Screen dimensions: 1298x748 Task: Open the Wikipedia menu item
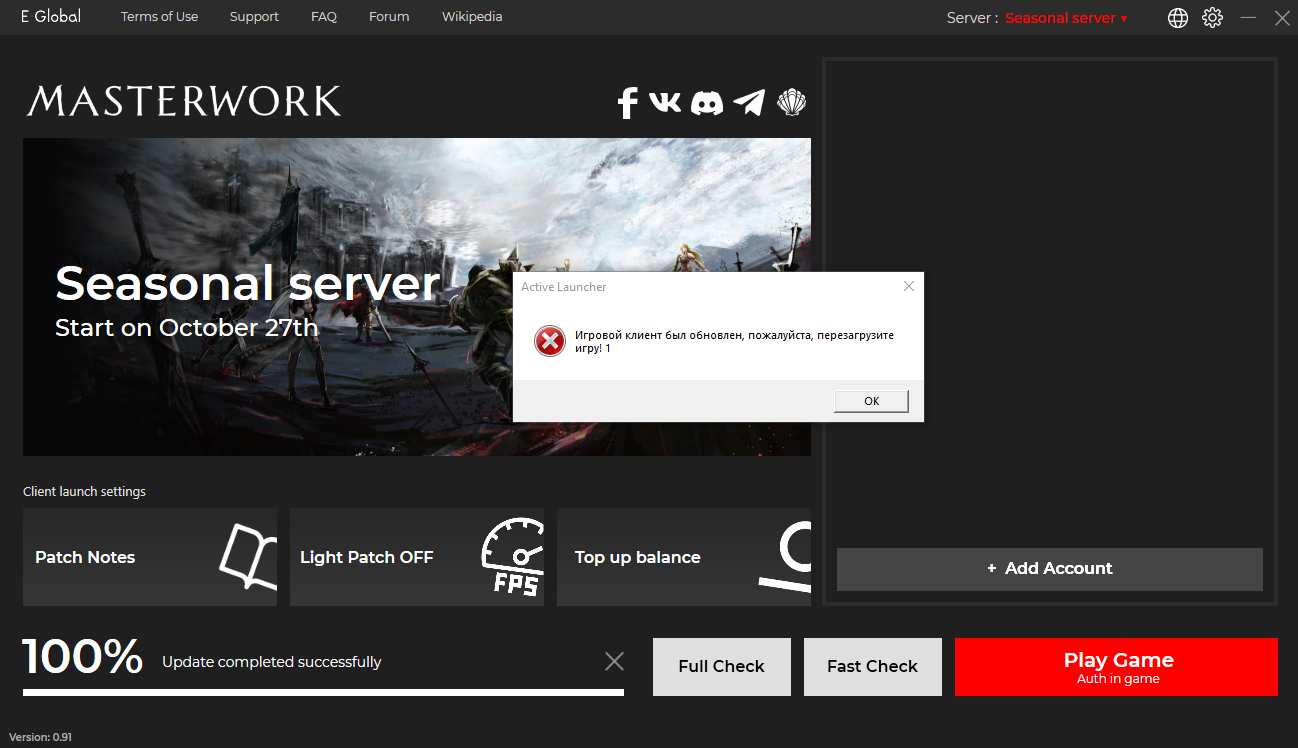(472, 17)
